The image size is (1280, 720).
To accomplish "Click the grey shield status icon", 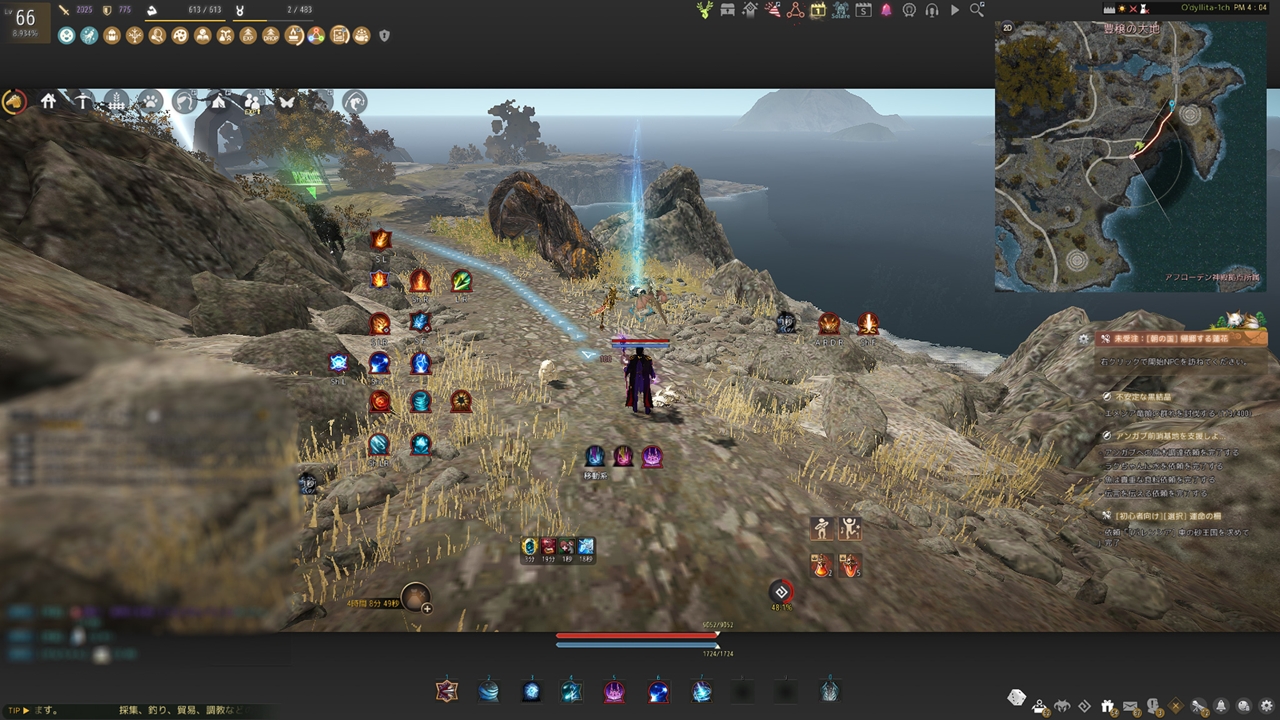I will point(385,36).
